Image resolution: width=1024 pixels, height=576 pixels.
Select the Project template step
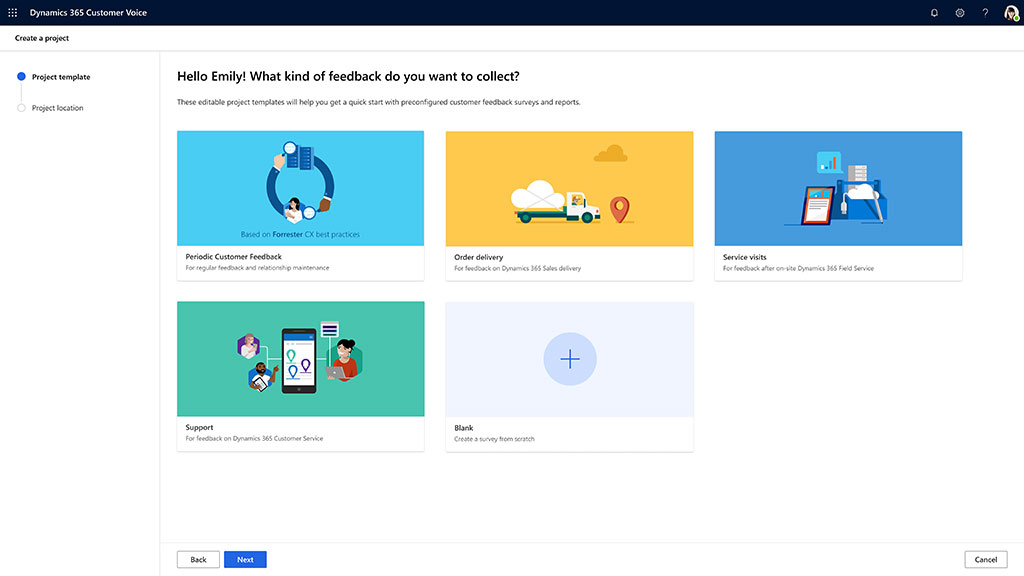pyautogui.click(x=61, y=76)
